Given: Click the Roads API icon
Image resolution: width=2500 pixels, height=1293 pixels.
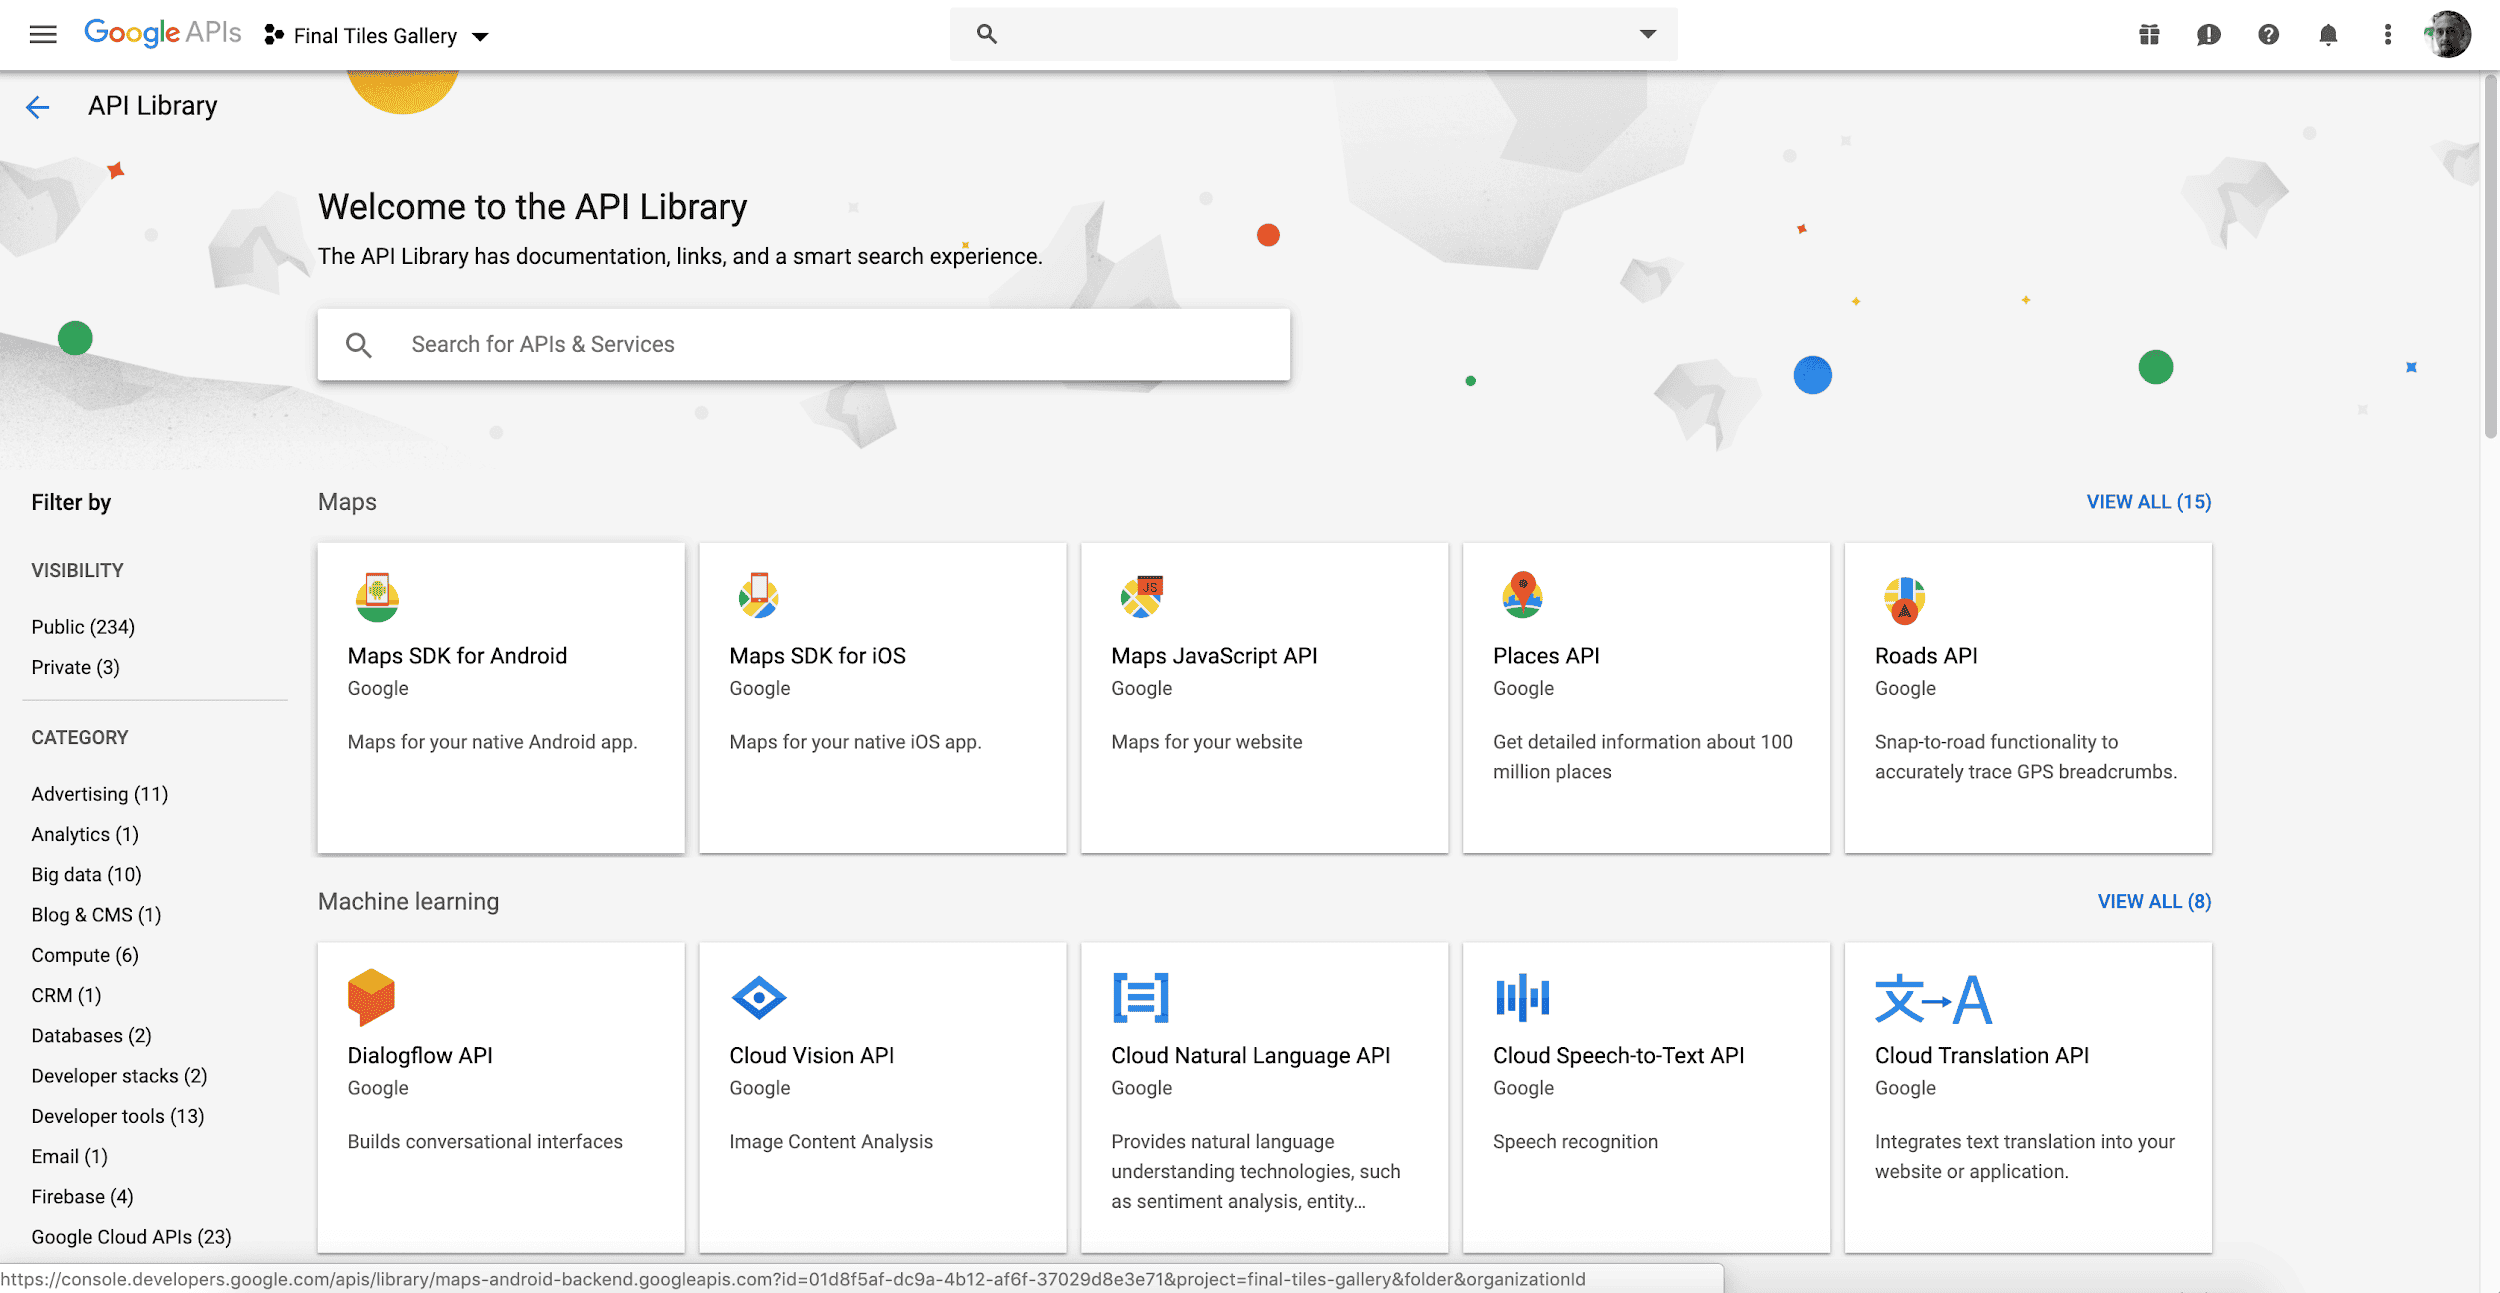Looking at the screenshot, I should click(1903, 597).
